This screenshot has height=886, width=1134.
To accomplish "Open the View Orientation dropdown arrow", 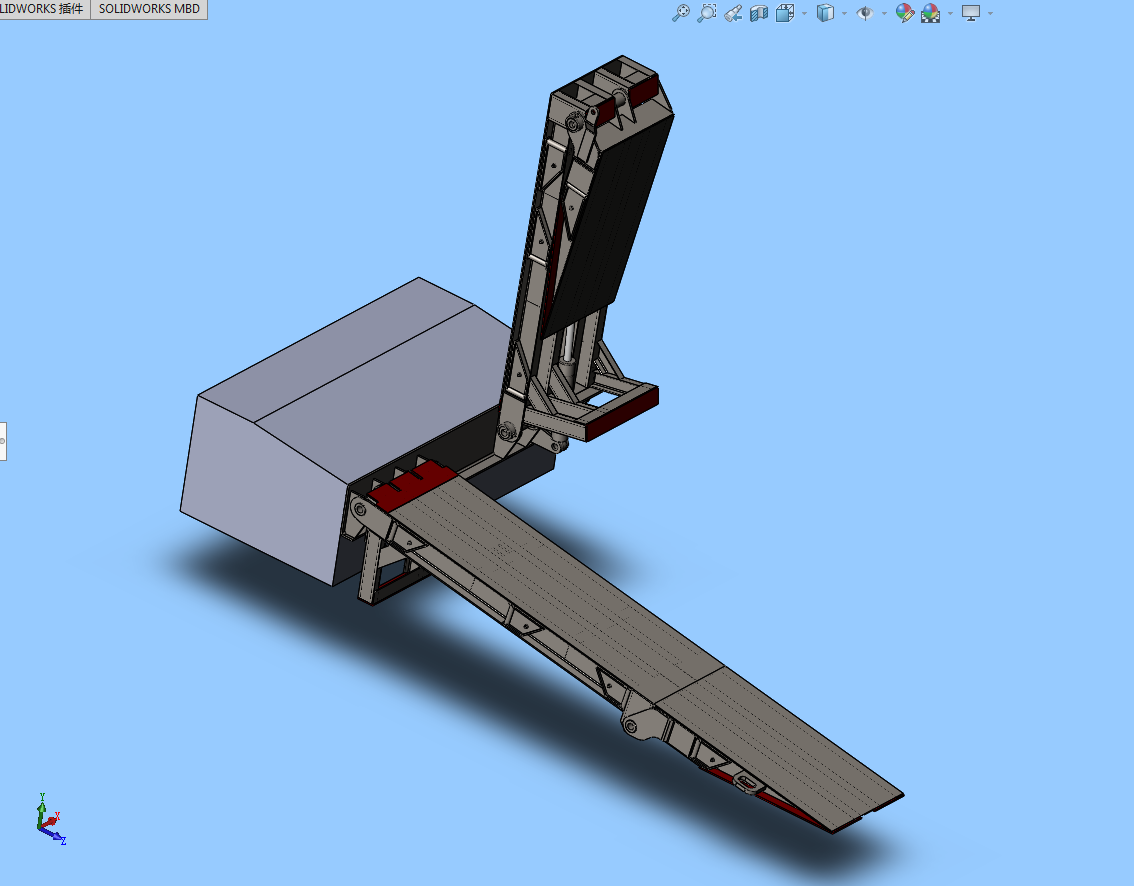I will tap(804, 13).
